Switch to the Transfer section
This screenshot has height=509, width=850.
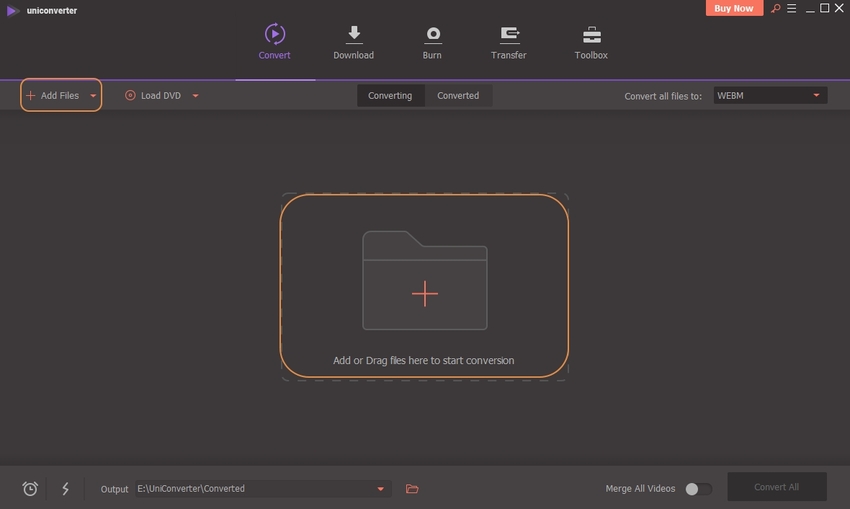tap(509, 42)
